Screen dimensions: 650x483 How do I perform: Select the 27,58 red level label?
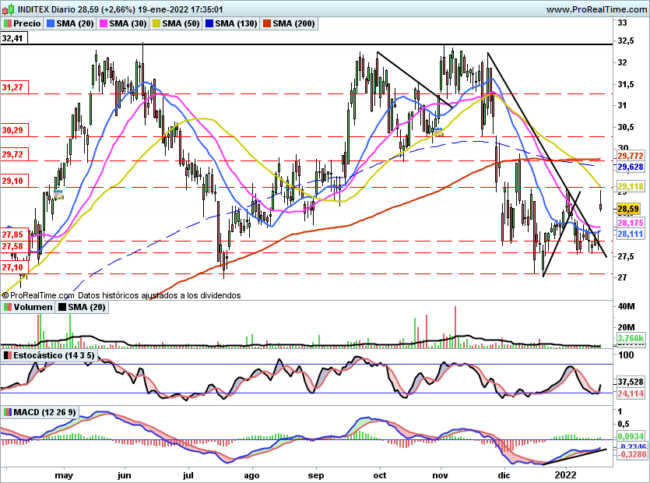pyautogui.click(x=14, y=247)
